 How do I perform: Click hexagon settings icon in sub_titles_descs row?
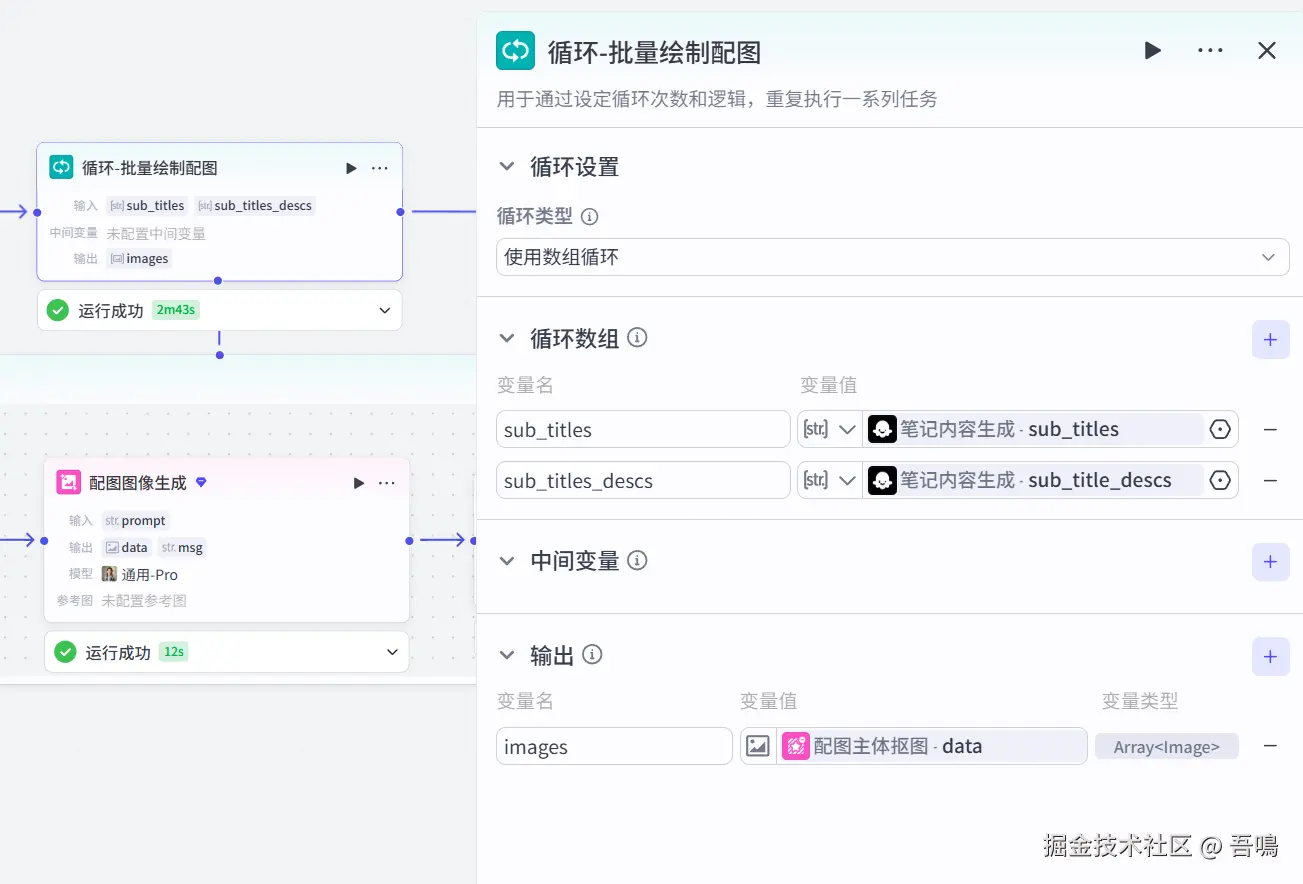(1220, 480)
